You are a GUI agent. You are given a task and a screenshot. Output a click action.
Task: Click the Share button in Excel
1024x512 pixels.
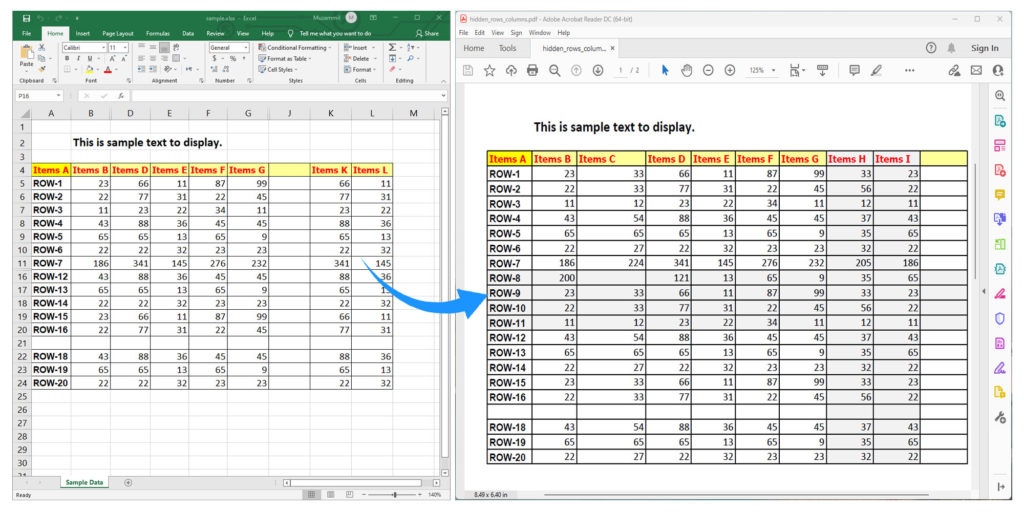pyautogui.click(x=428, y=33)
